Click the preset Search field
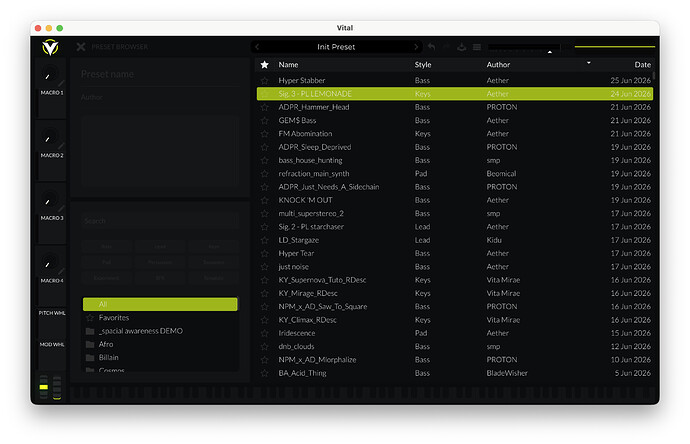Screen dimensions: 690x444 (160, 220)
